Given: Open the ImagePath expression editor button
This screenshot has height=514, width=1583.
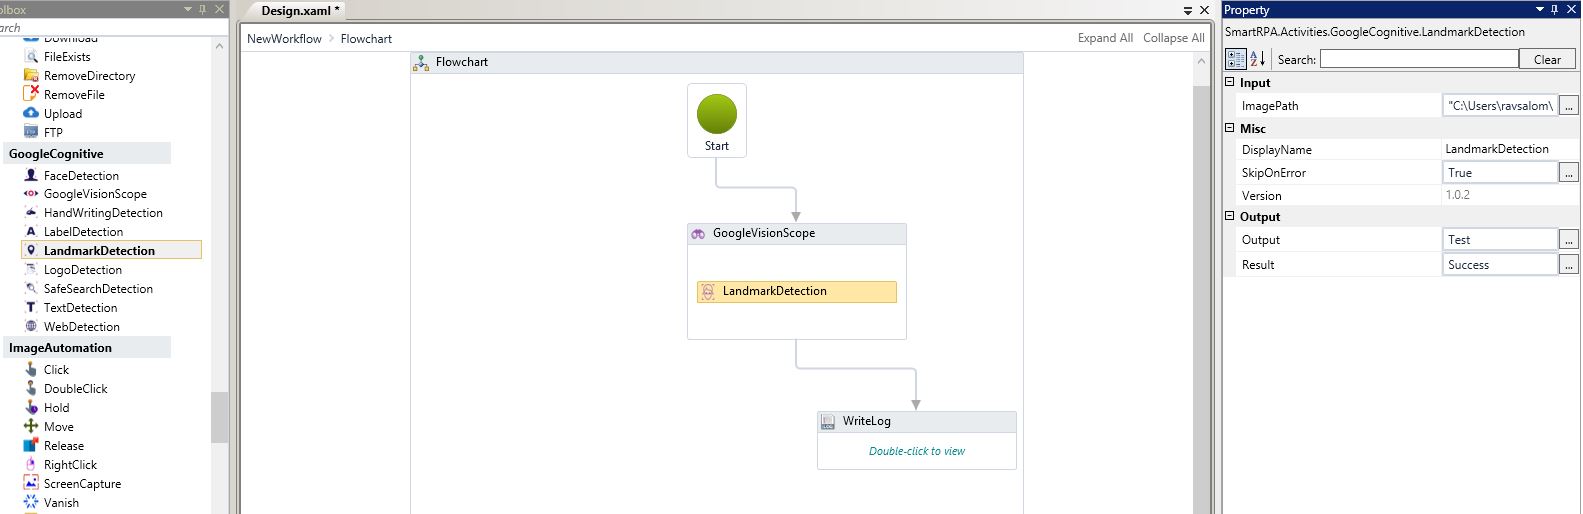Looking at the screenshot, I should point(1568,105).
